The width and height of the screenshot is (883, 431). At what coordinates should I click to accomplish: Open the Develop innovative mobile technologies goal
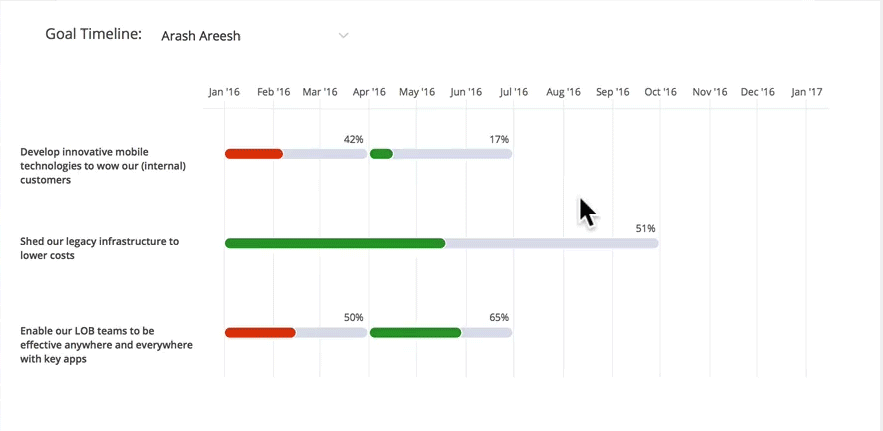tap(103, 166)
